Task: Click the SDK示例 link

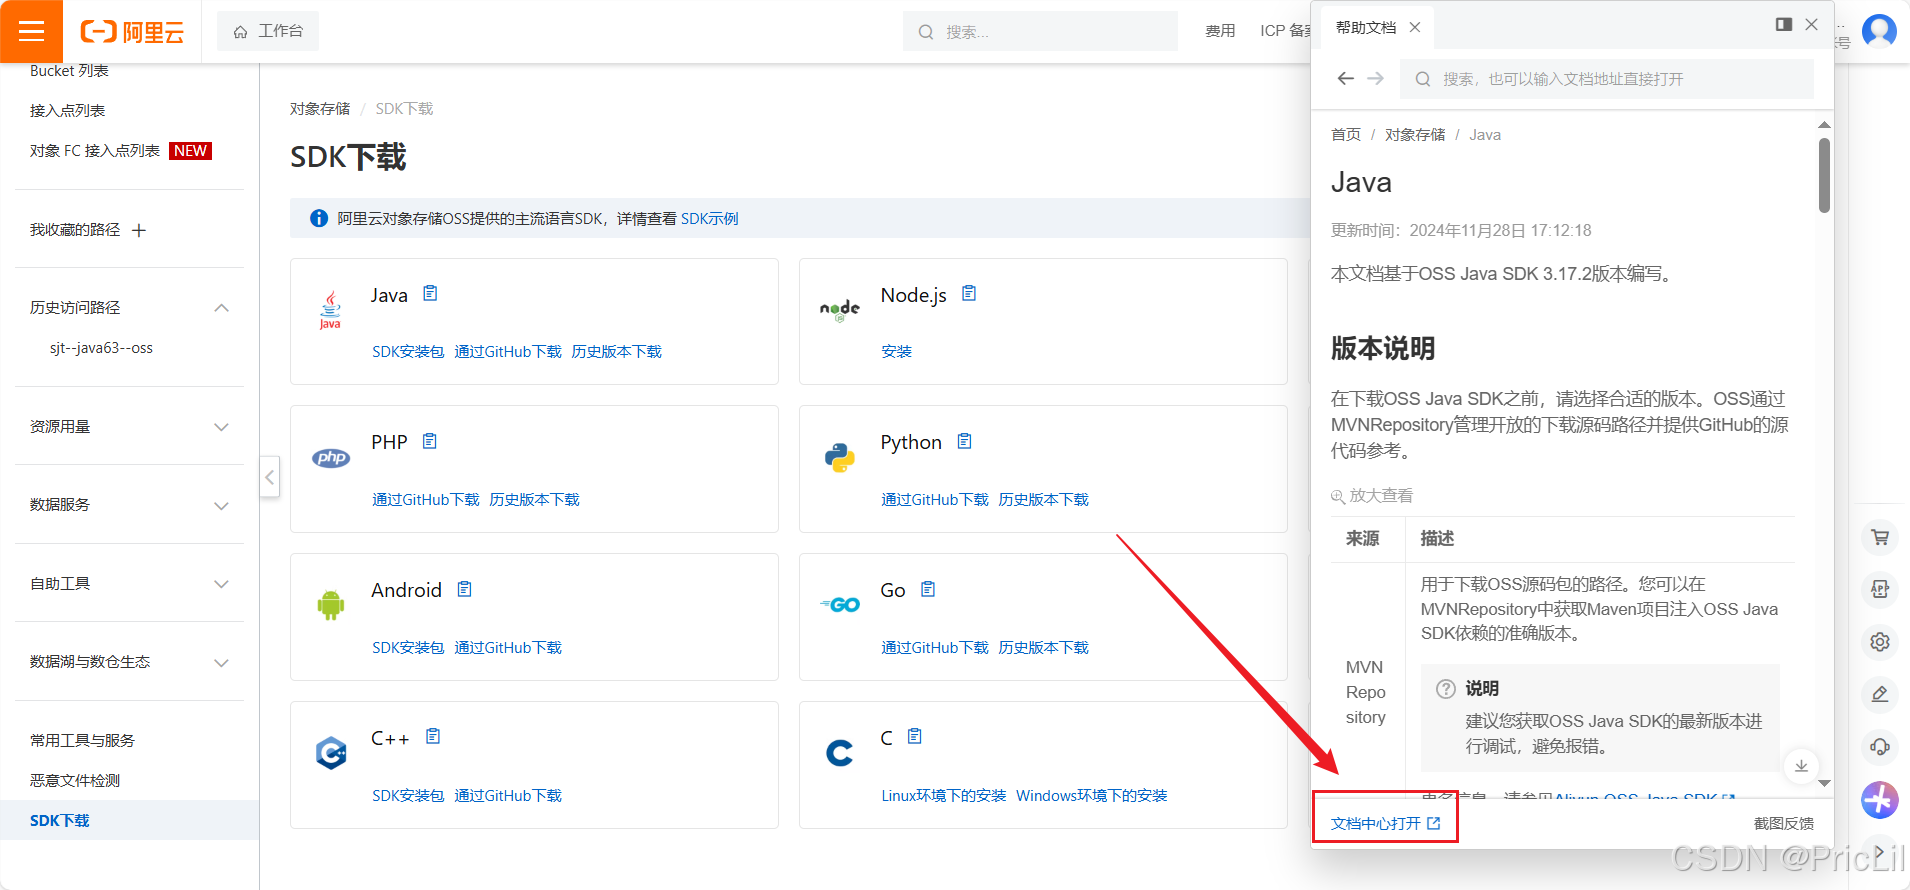Action: click(x=709, y=218)
